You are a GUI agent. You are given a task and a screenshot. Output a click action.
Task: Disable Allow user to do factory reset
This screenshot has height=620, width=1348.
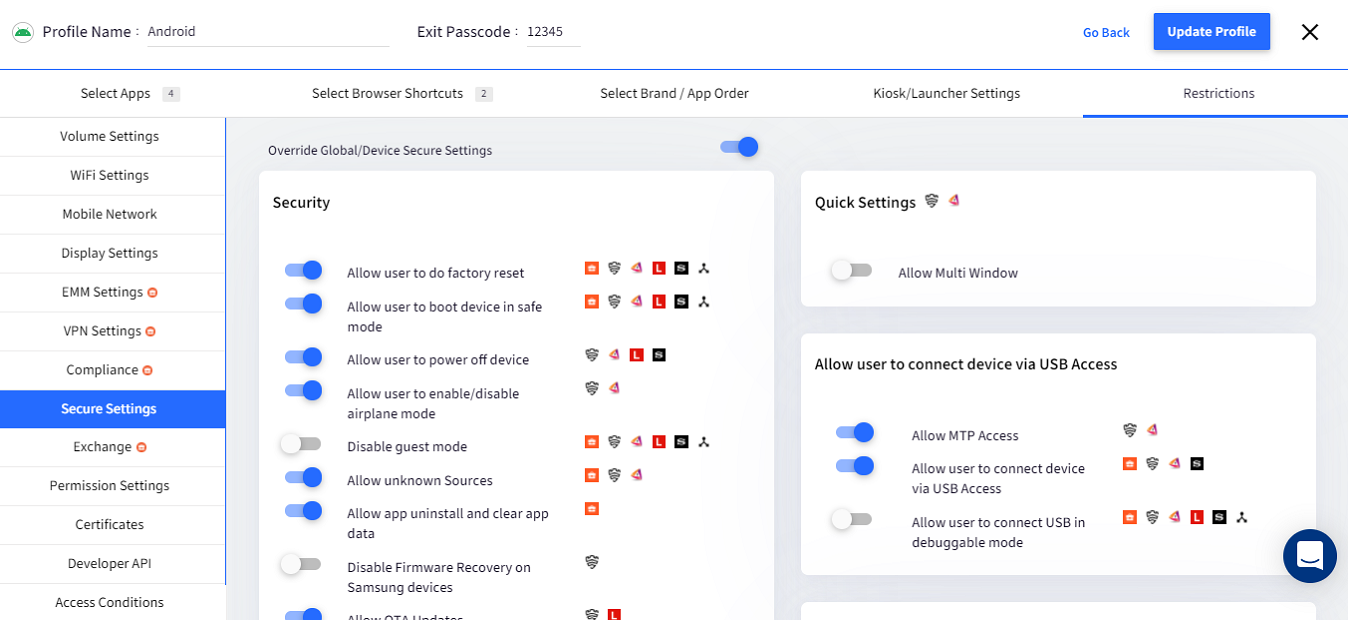click(303, 270)
